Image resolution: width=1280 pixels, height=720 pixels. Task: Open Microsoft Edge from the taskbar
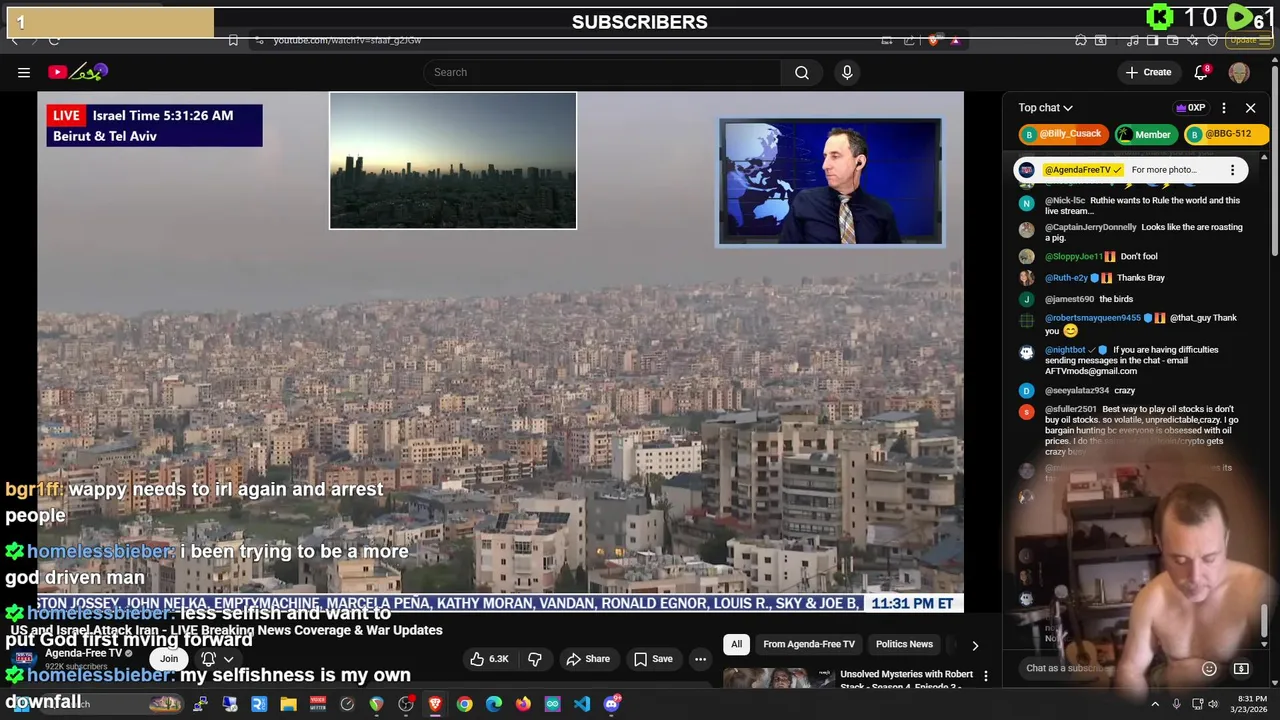pos(494,704)
